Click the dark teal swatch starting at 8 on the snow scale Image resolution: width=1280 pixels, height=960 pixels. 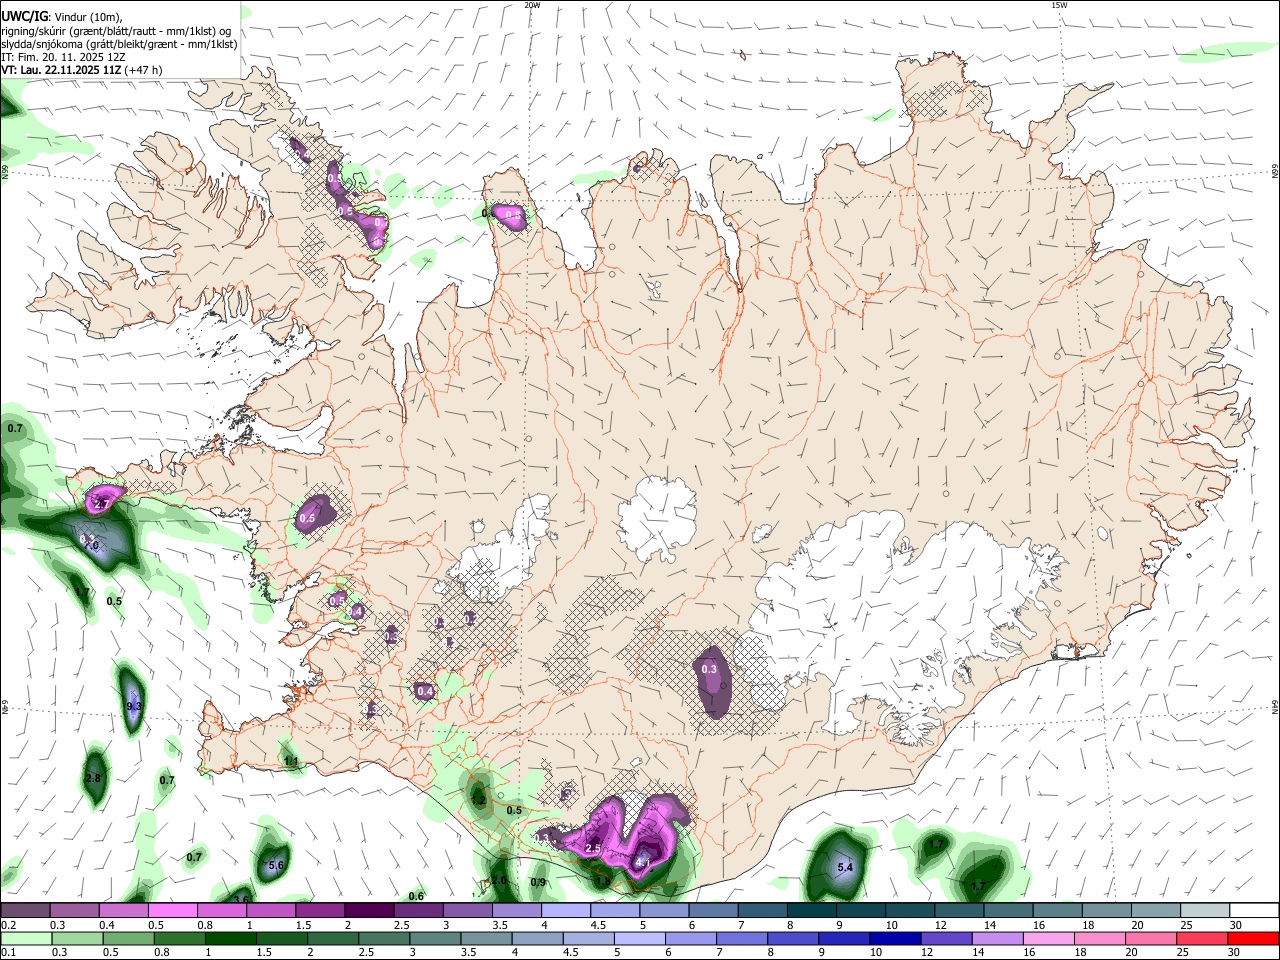813,911
